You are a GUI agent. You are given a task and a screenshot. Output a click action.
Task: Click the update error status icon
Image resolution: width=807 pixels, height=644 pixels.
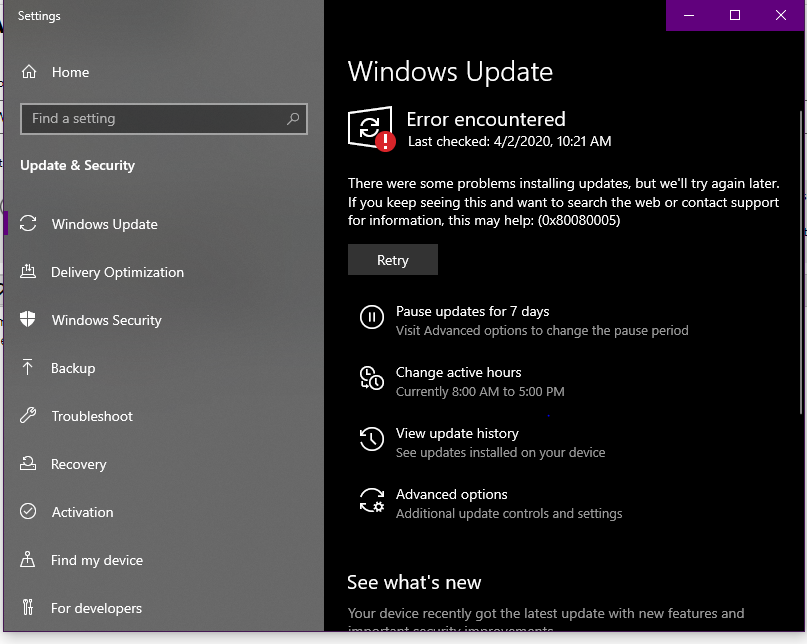pos(371,129)
